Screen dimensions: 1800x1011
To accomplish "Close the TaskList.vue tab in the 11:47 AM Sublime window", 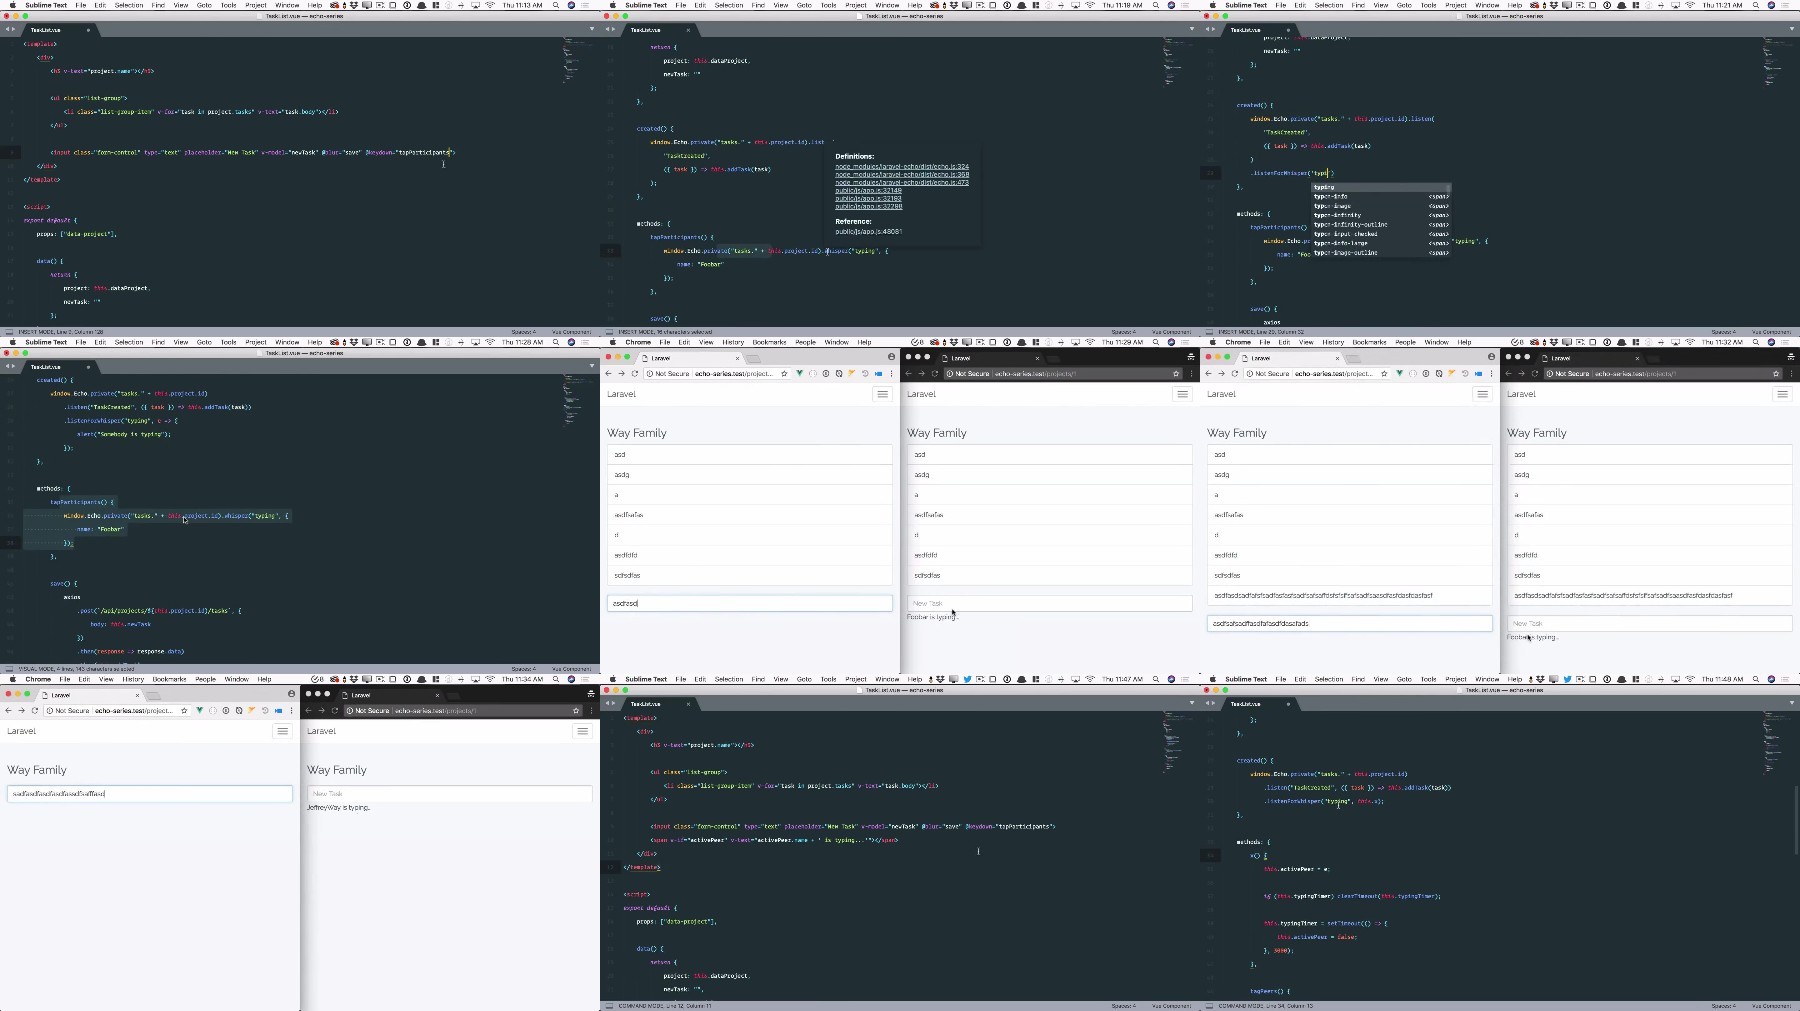I will [688, 704].
